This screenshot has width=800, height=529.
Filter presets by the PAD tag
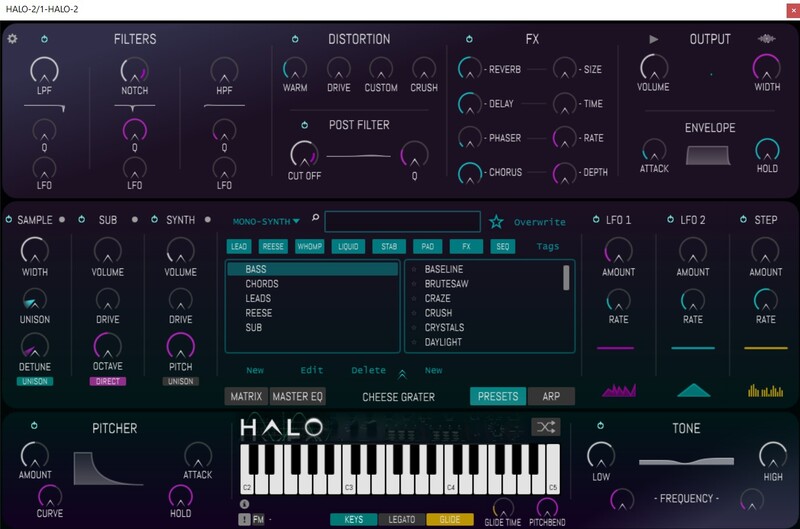click(x=428, y=246)
